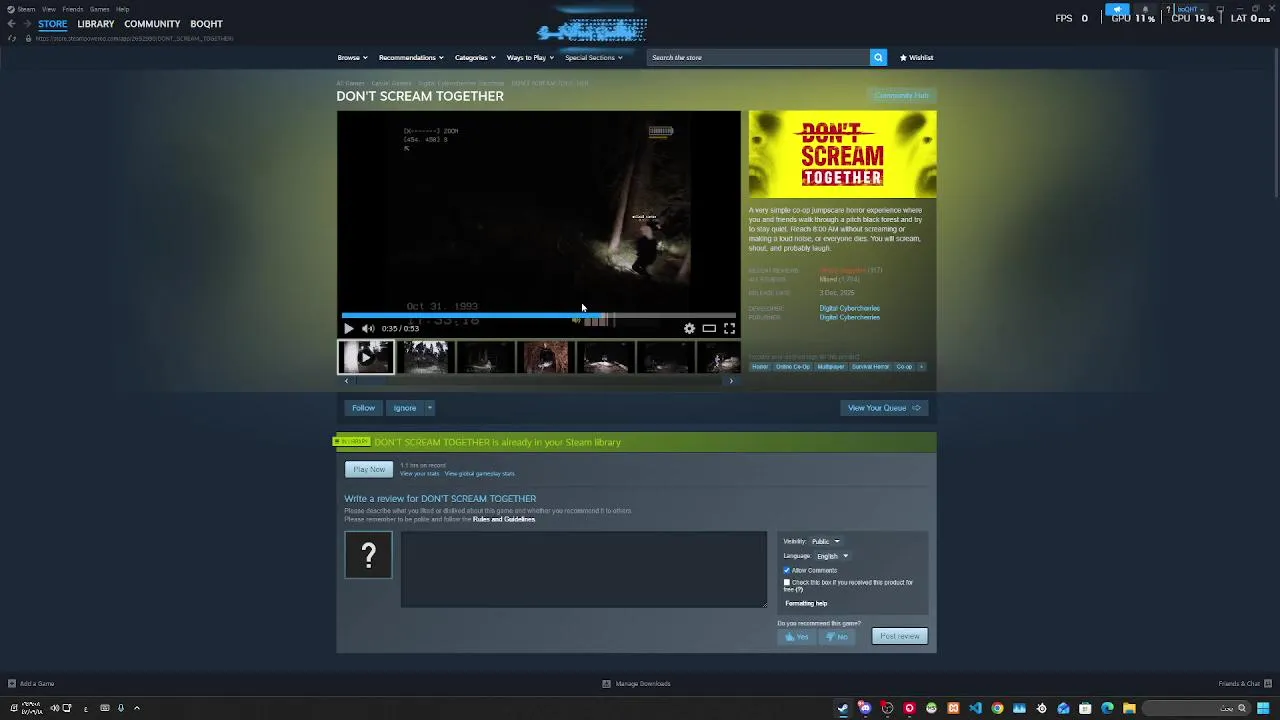The width and height of the screenshot is (1280, 720).
Task: Open VS Code from taskbar
Action: (975, 708)
